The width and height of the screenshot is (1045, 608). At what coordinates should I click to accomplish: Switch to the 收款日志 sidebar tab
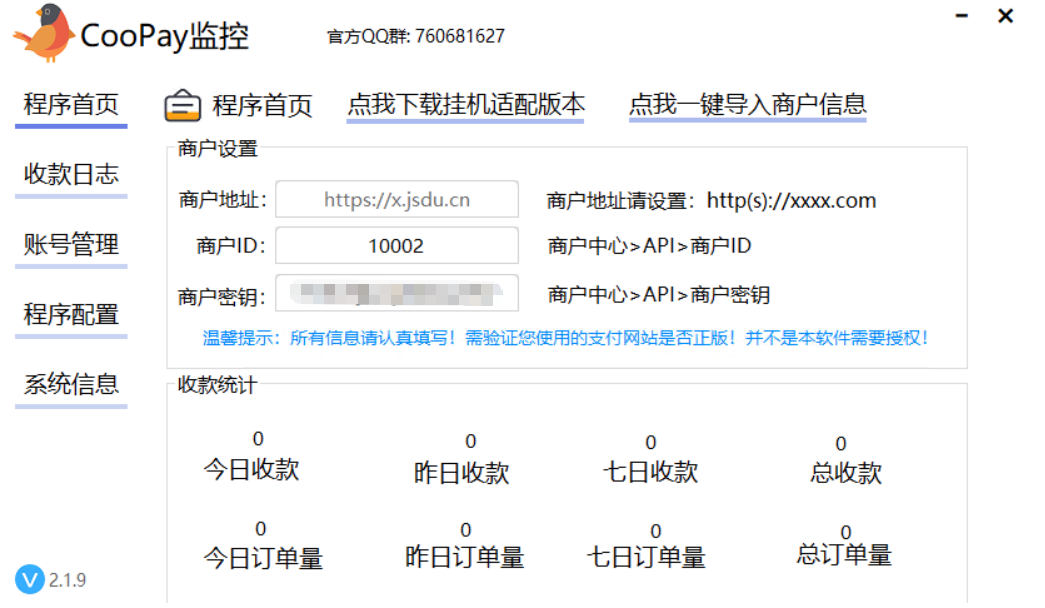coord(71,174)
